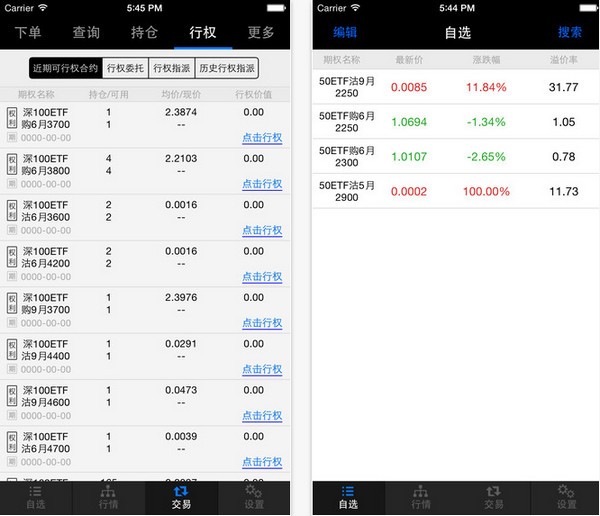Open the 持仓 tab
The image size is (600, 516).
pyautogui.click(x=144, y=33)
